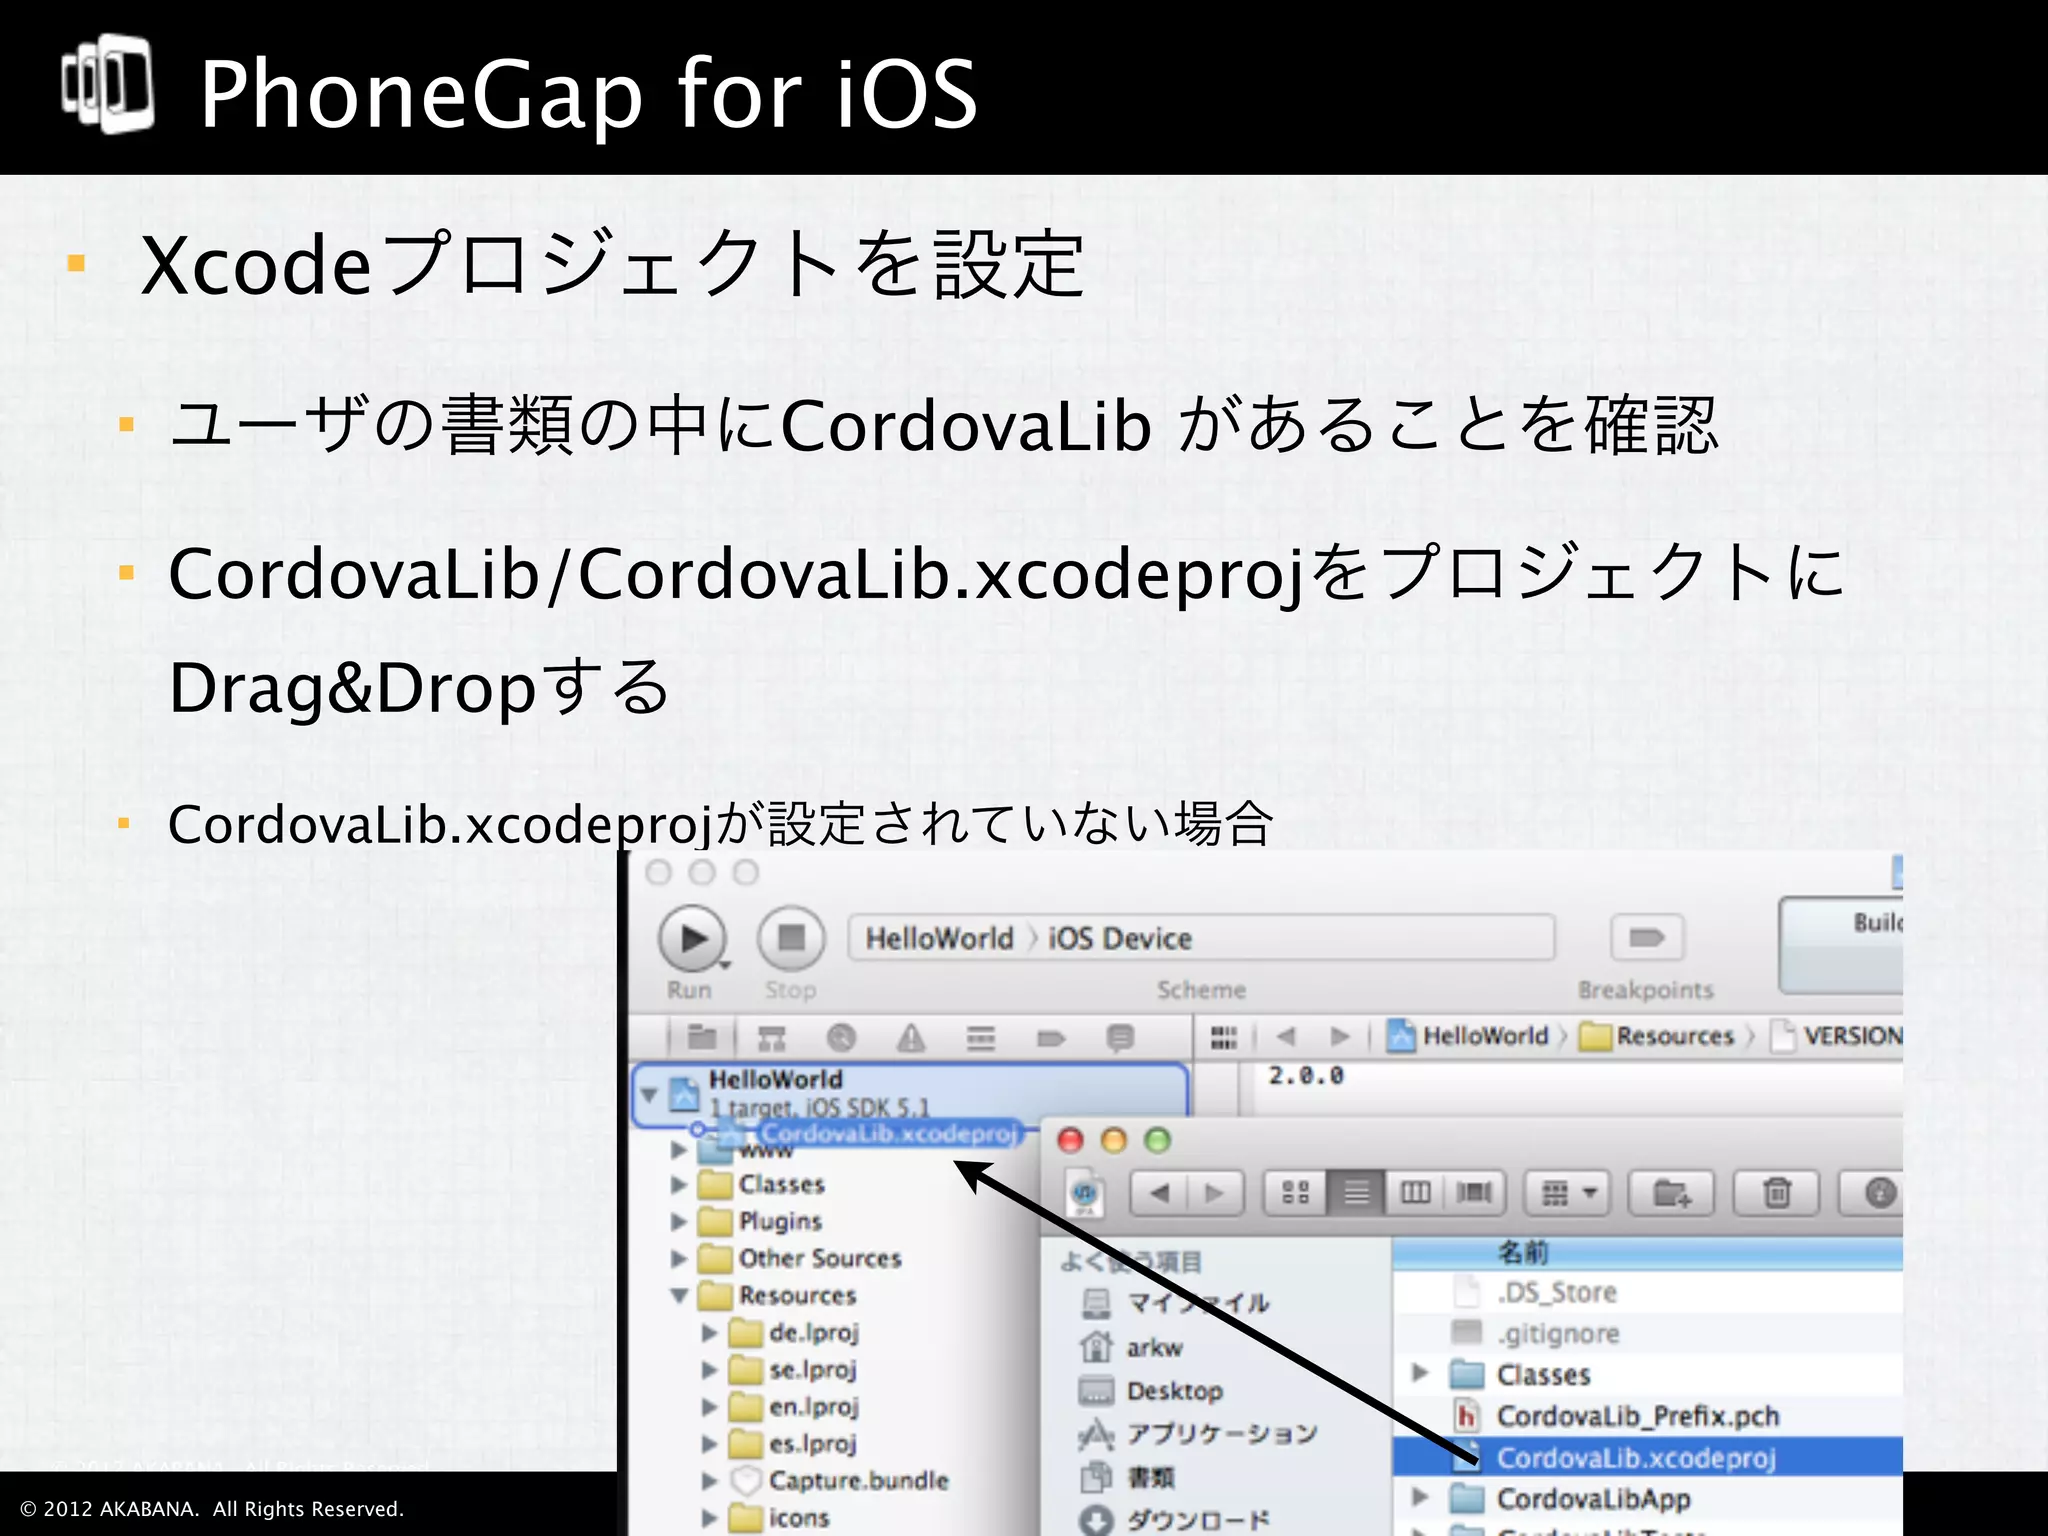
Task: Open the Debug navigator lines icon
Action: (x=981, y=1038)
